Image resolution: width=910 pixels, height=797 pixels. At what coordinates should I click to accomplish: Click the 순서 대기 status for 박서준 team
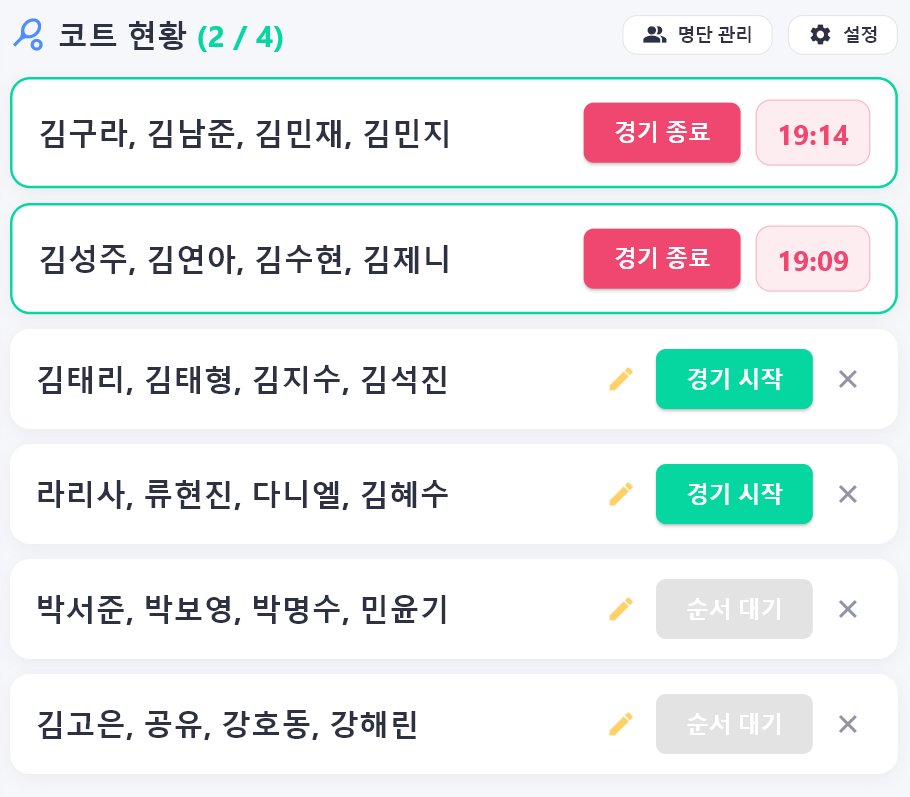[734, 609]
